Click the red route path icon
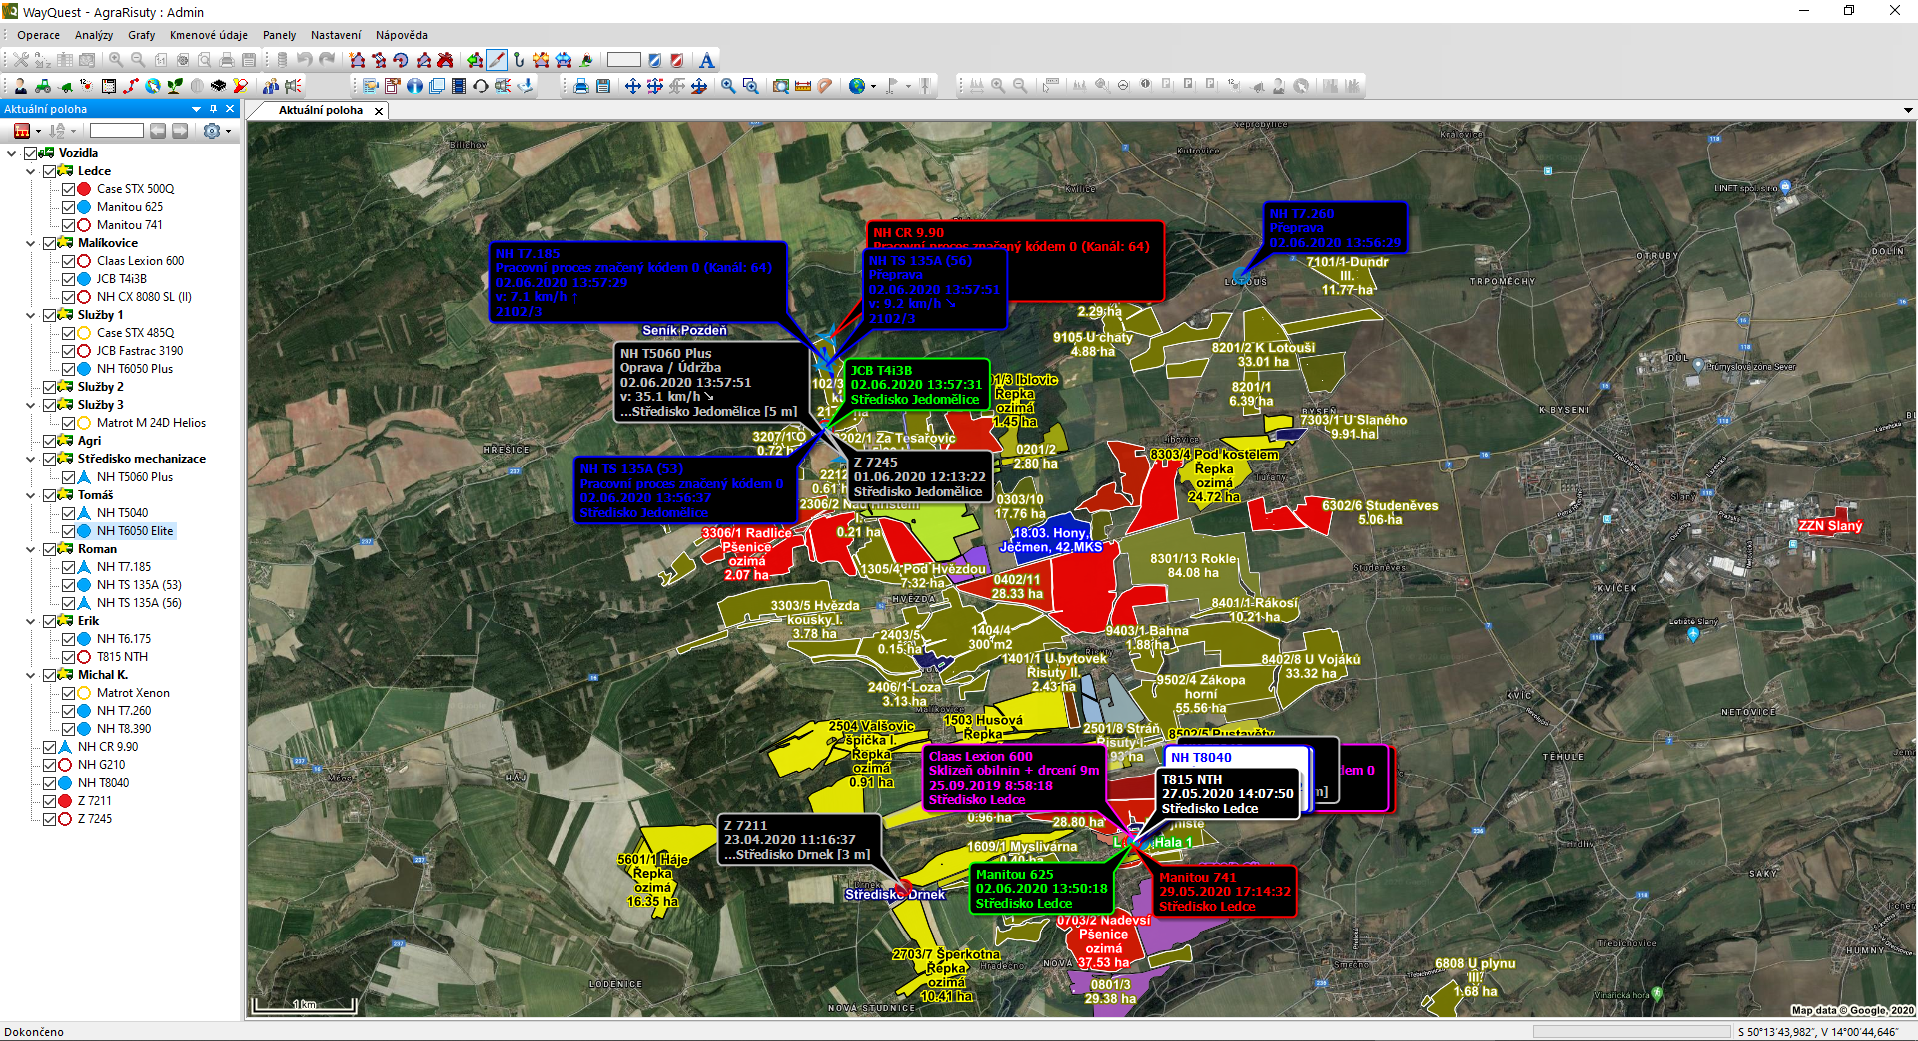This screenshot has width=1918, height=1041. pos(130,86)
